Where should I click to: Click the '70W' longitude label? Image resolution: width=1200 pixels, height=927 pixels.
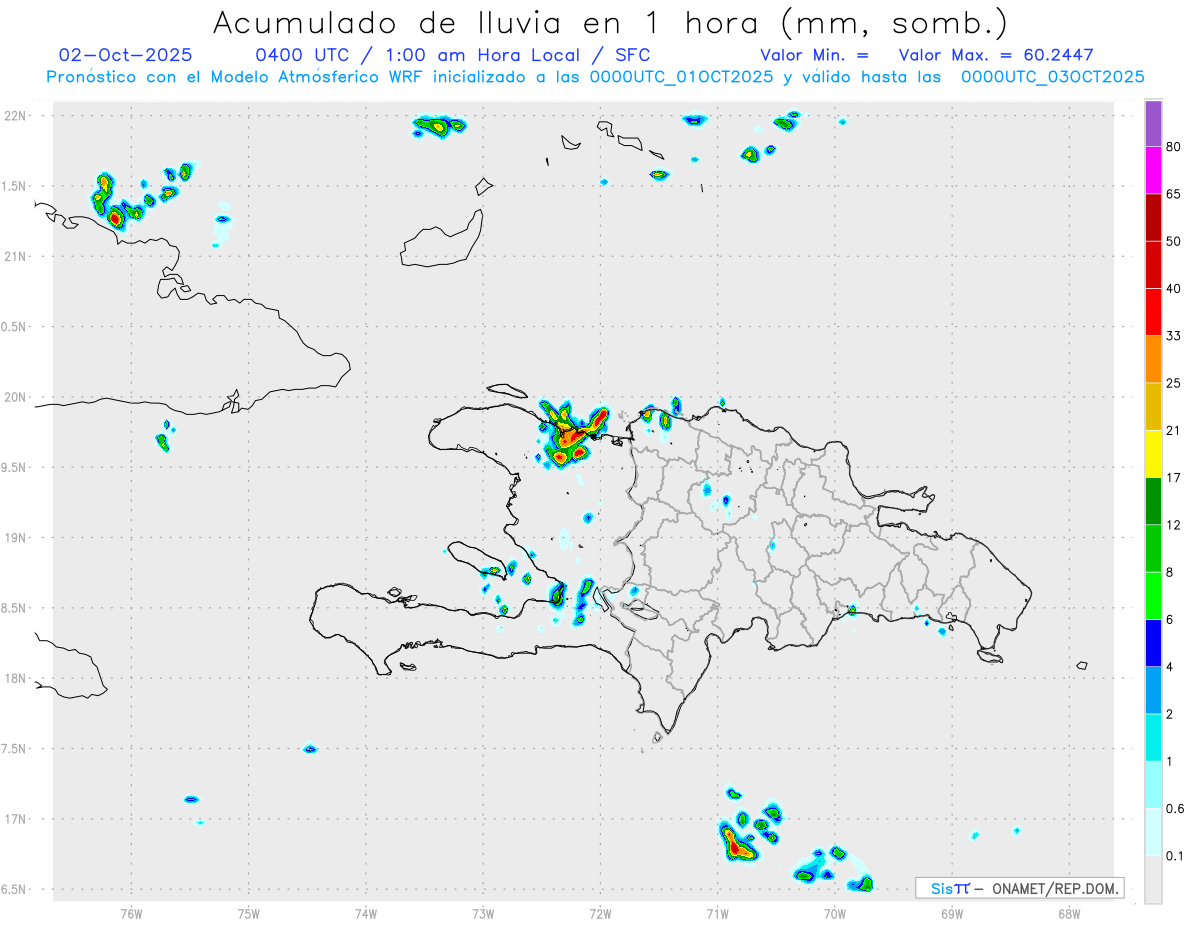pyautogui.click(x=835, y=914)
